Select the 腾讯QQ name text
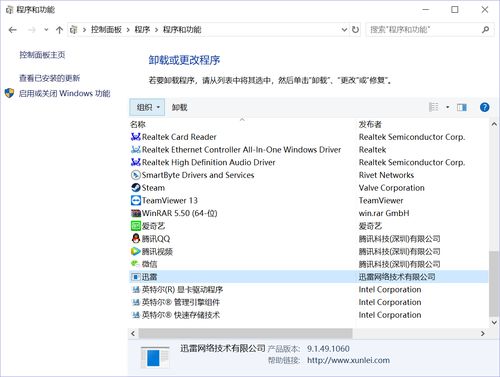The width and height of the screenshot is (500, 377). (156, 239)
